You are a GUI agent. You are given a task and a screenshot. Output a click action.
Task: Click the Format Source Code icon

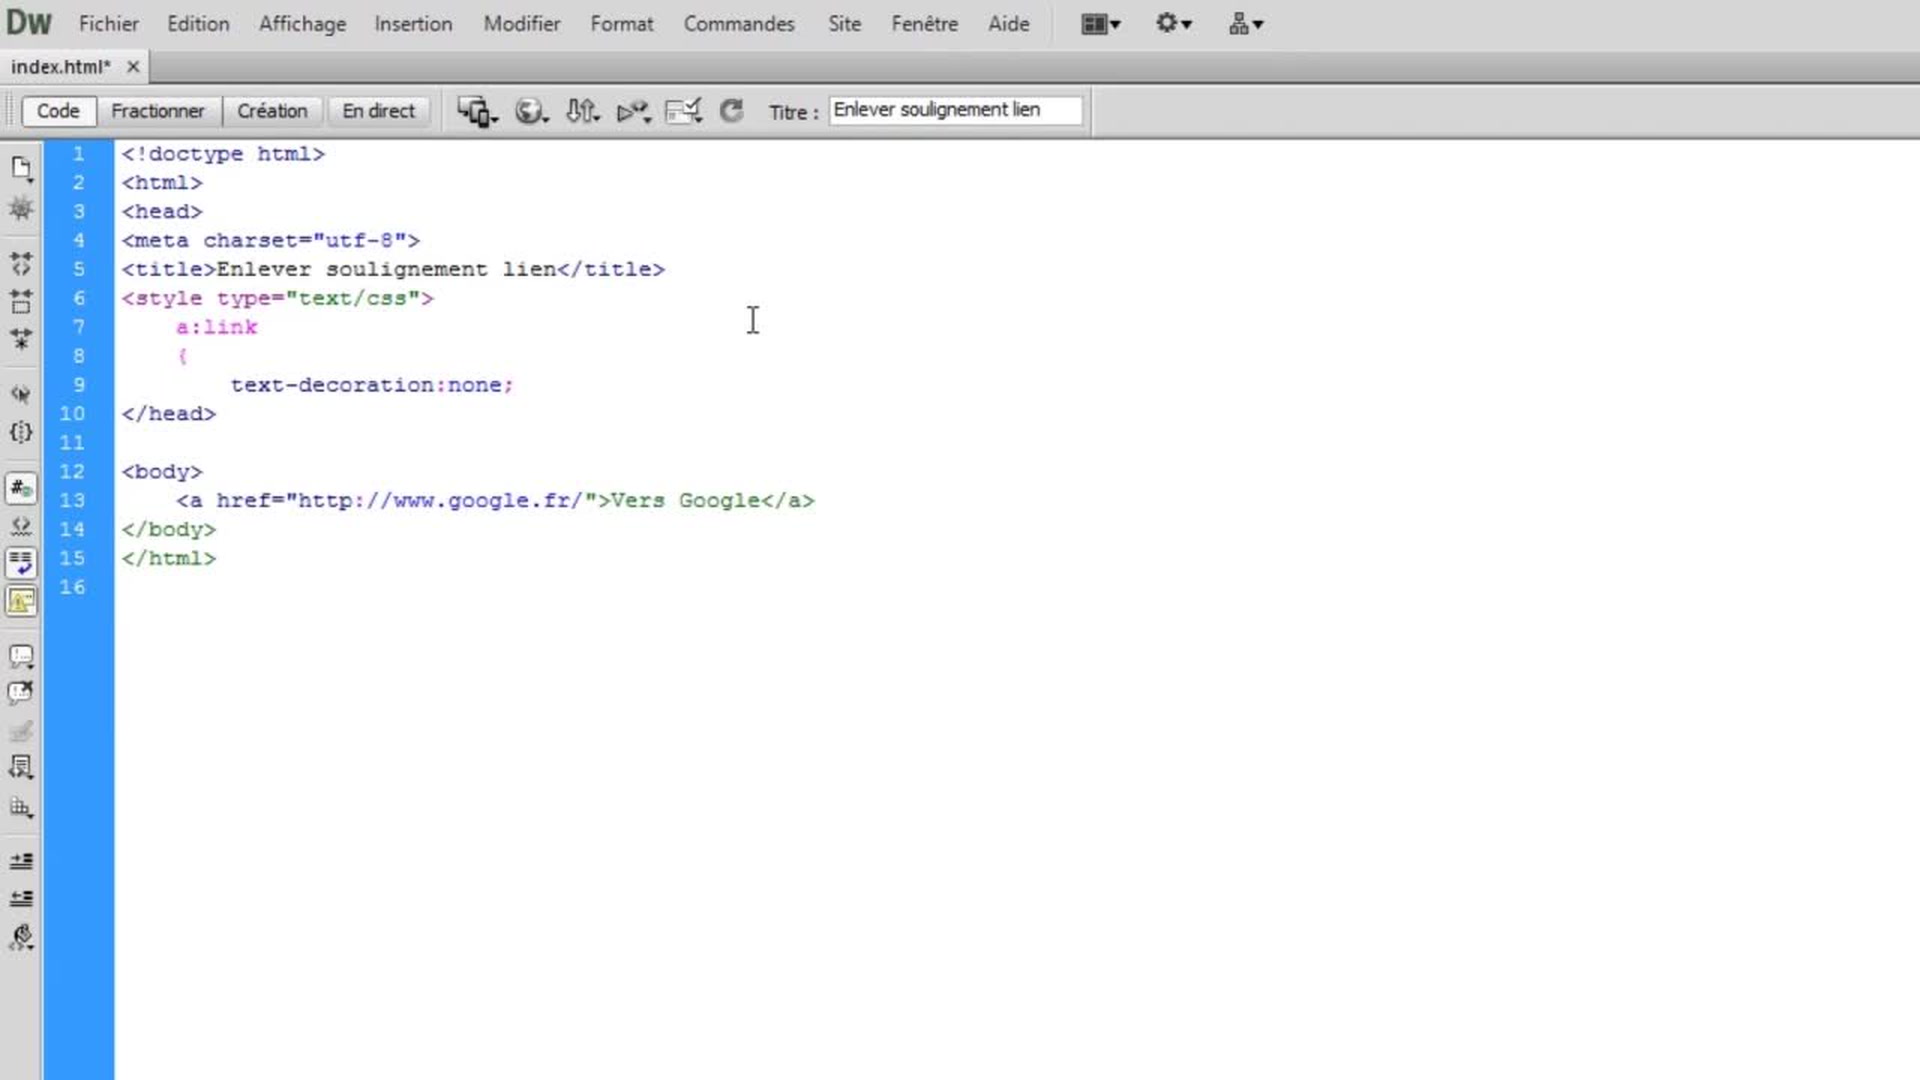tap(21, 937)
